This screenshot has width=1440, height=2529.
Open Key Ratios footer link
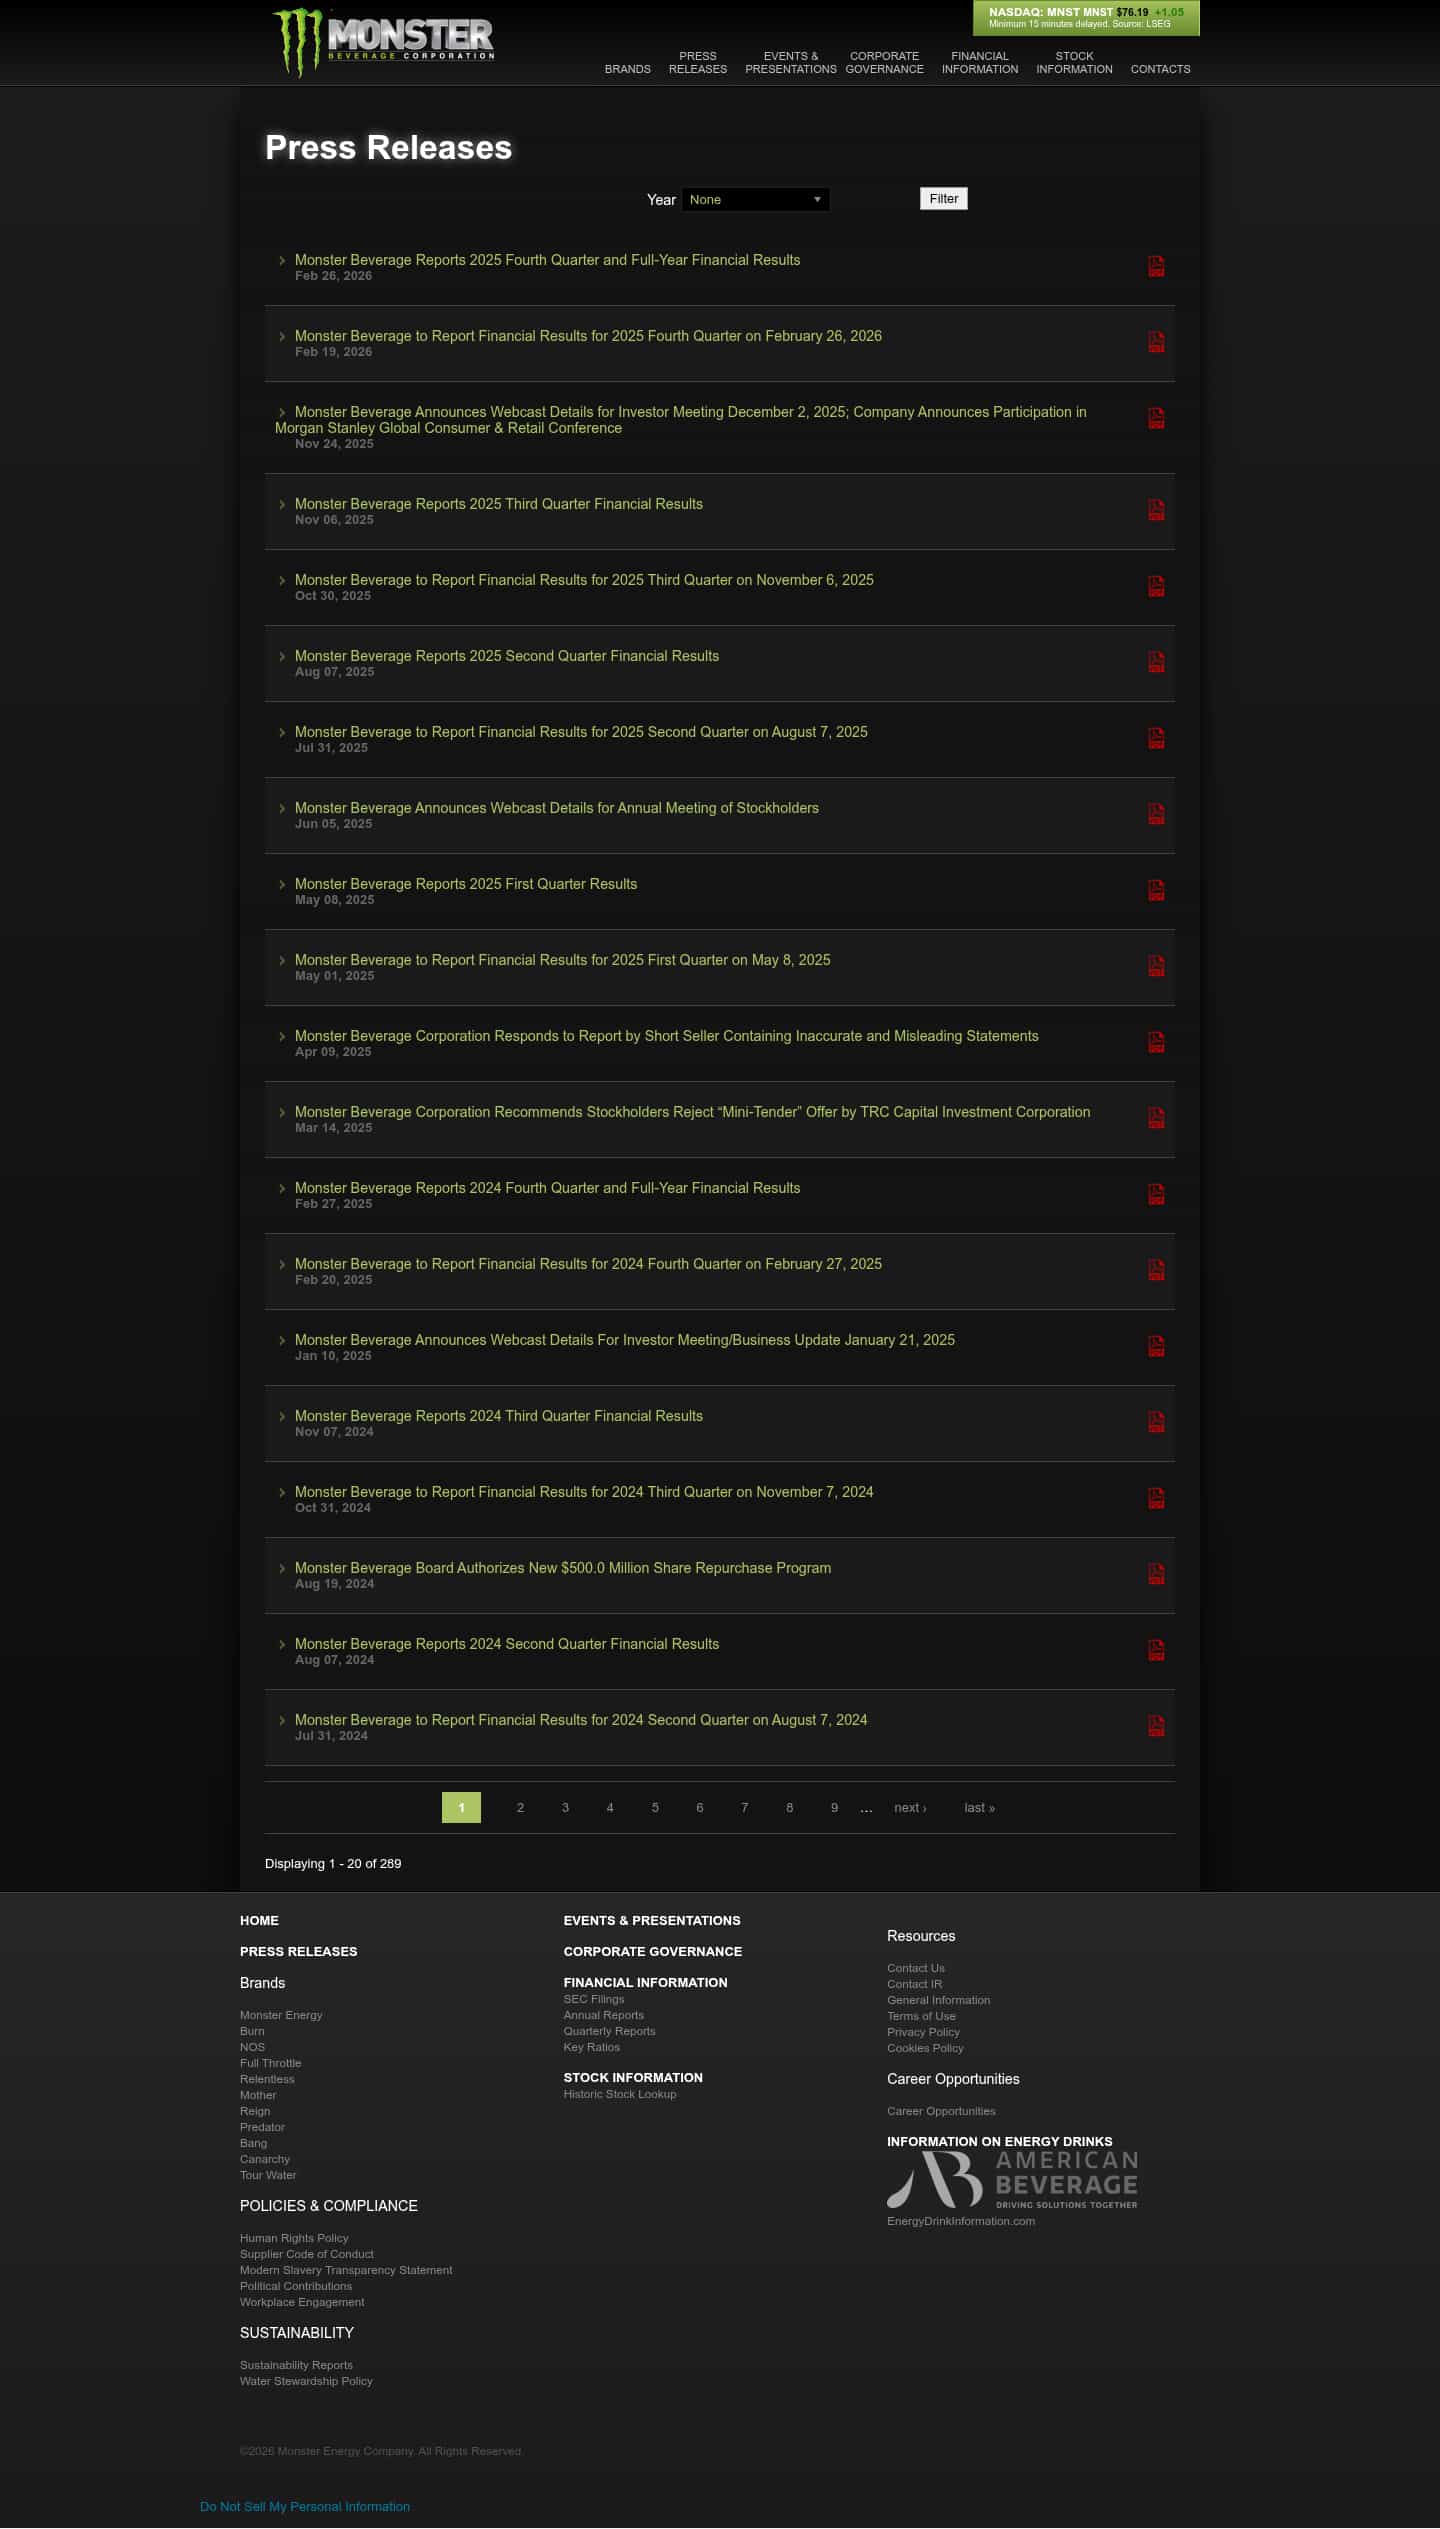(592, 2047)
